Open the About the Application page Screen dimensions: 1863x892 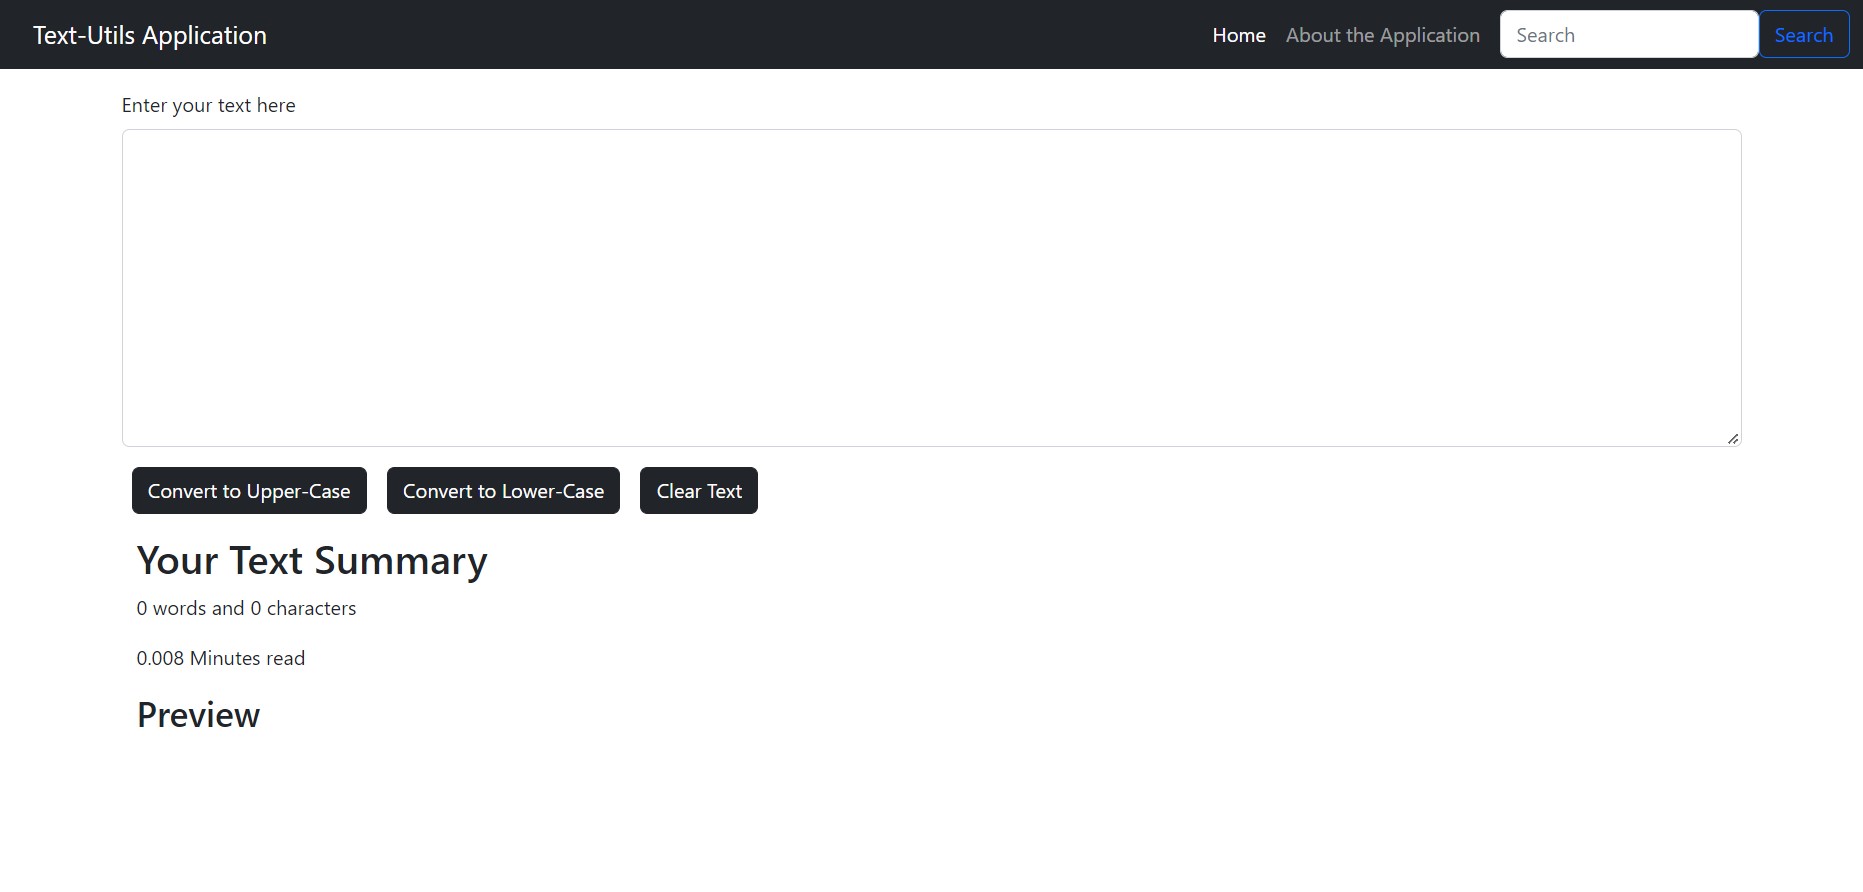coord(1382,35)
